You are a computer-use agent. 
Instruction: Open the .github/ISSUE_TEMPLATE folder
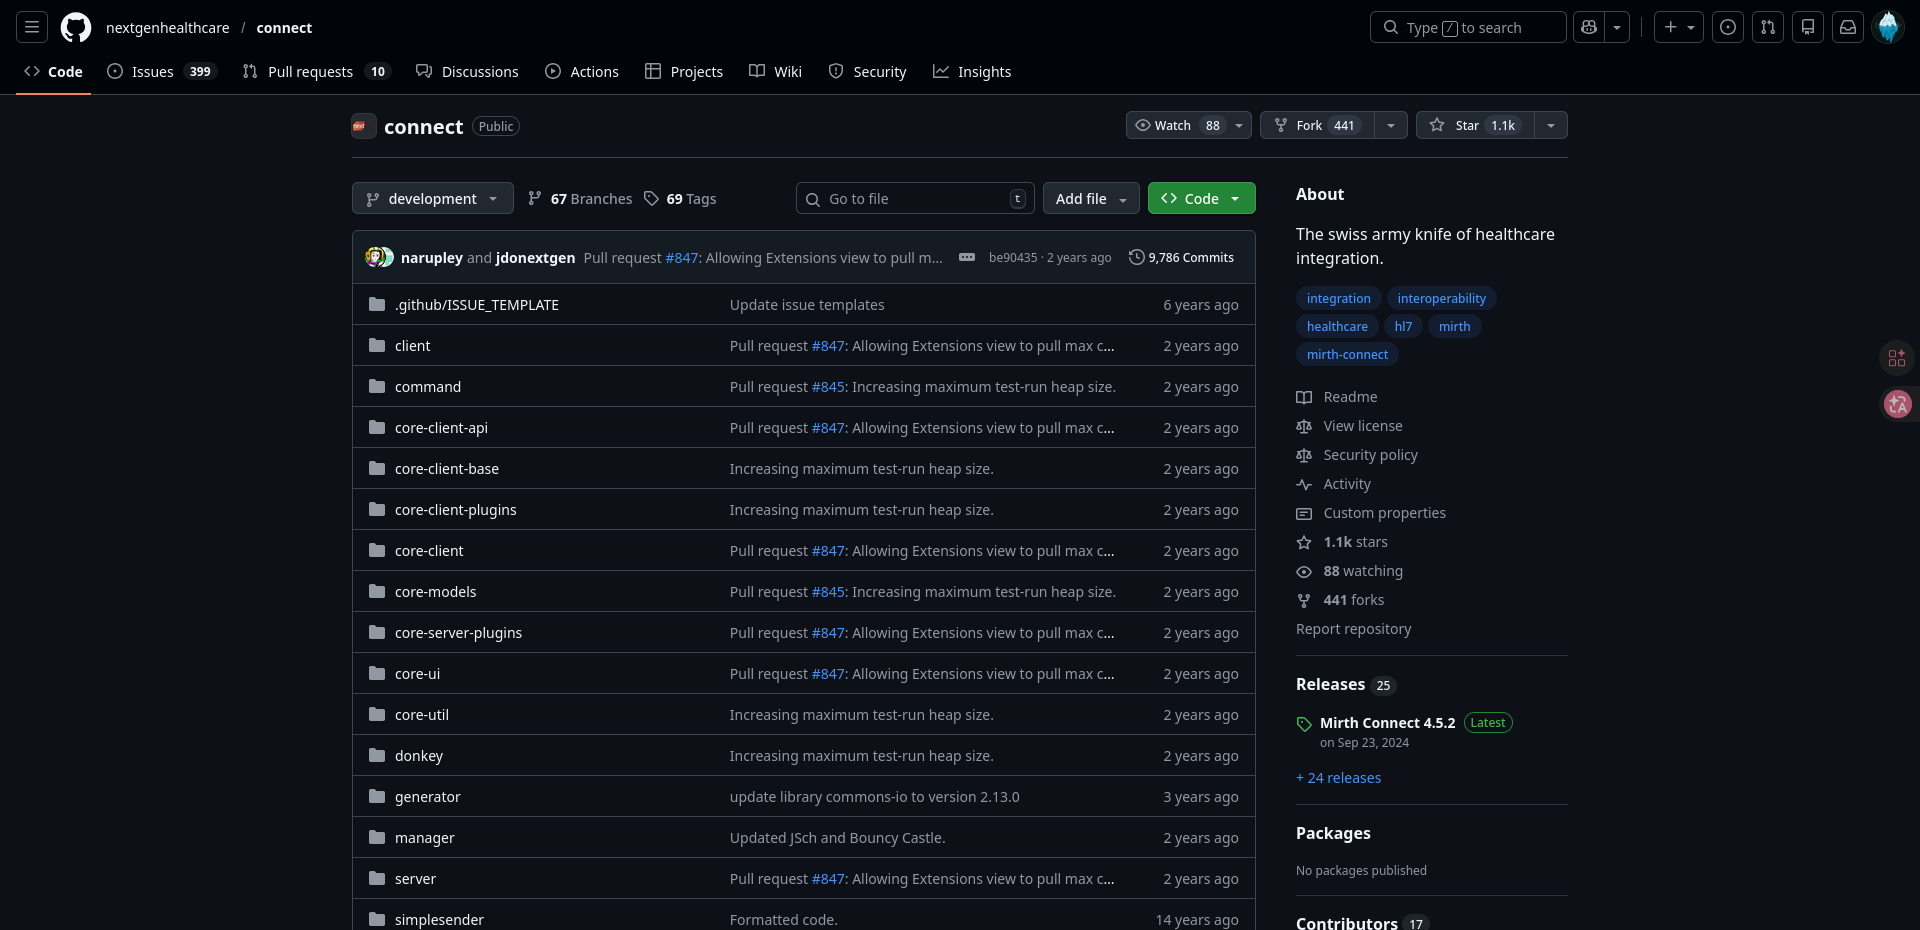(477, 305)
